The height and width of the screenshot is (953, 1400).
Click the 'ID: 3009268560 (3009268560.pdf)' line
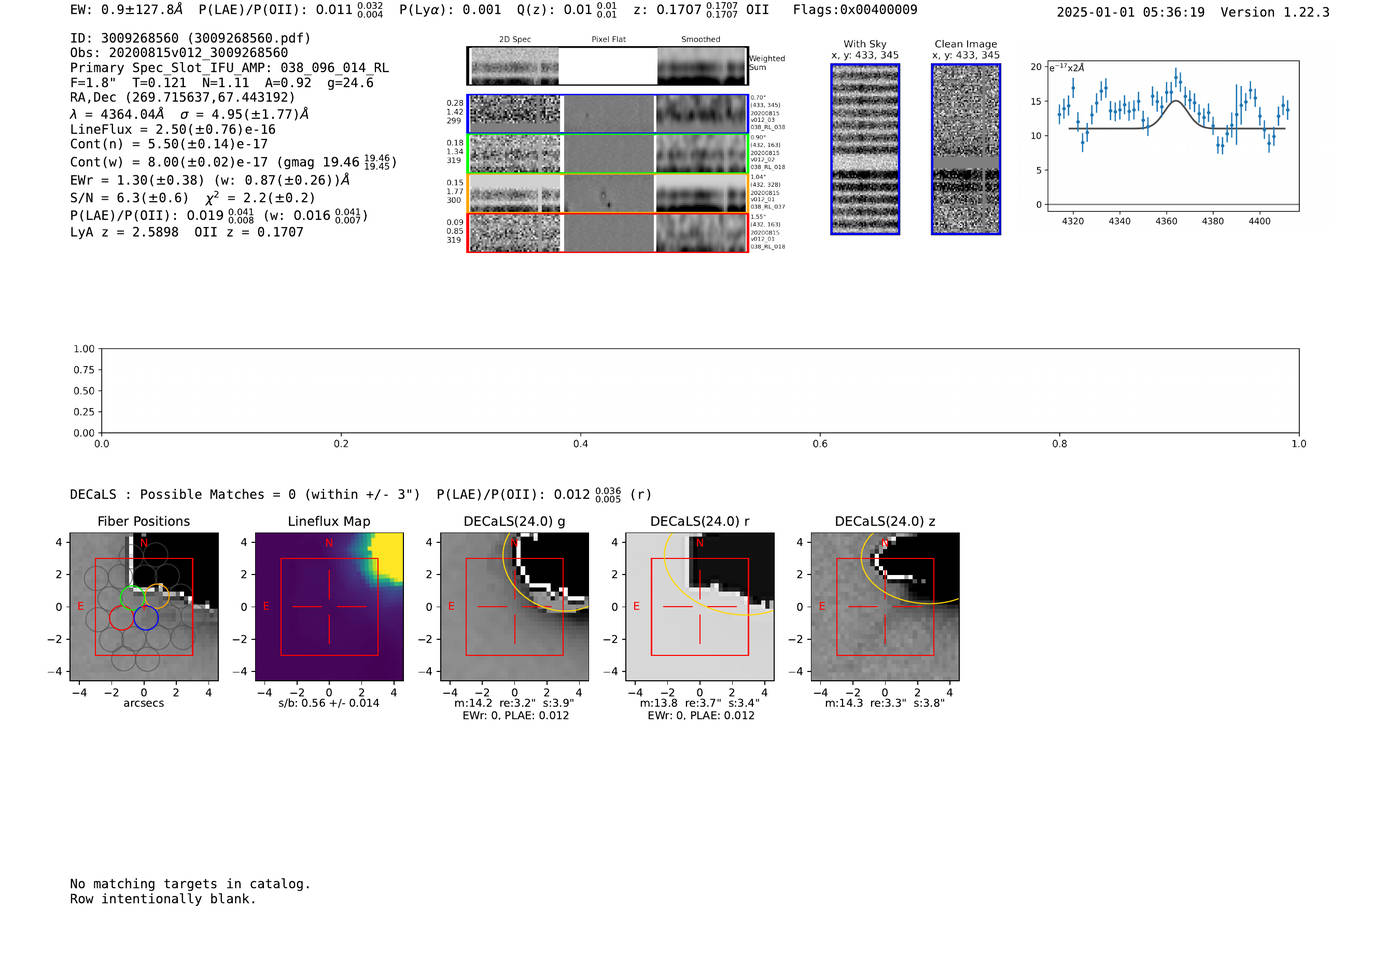tap(190, 38)
